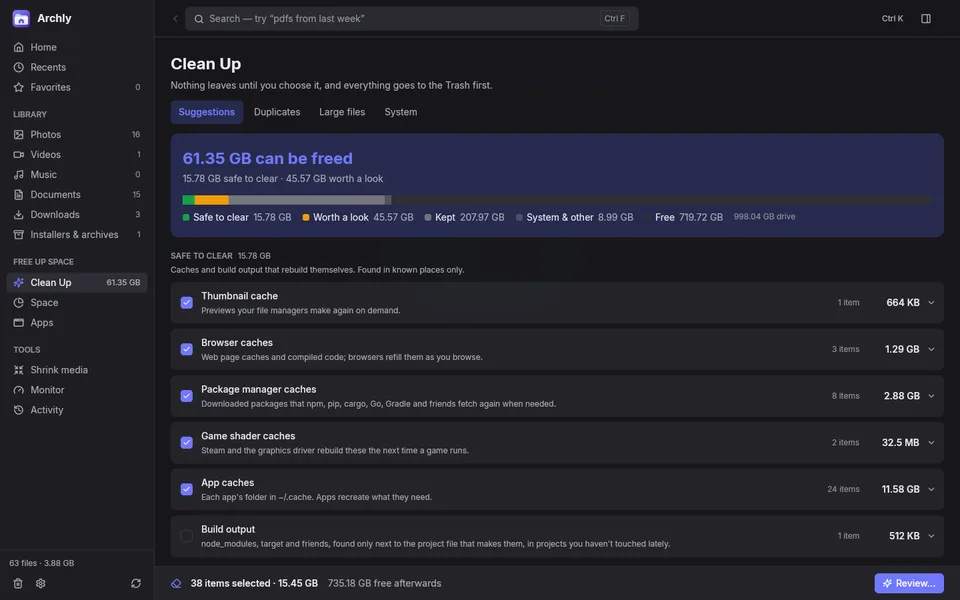Viewport: 960px width, 600px height.
Task: Toggle the side panel icon top right
Action: tap(926, 18)
